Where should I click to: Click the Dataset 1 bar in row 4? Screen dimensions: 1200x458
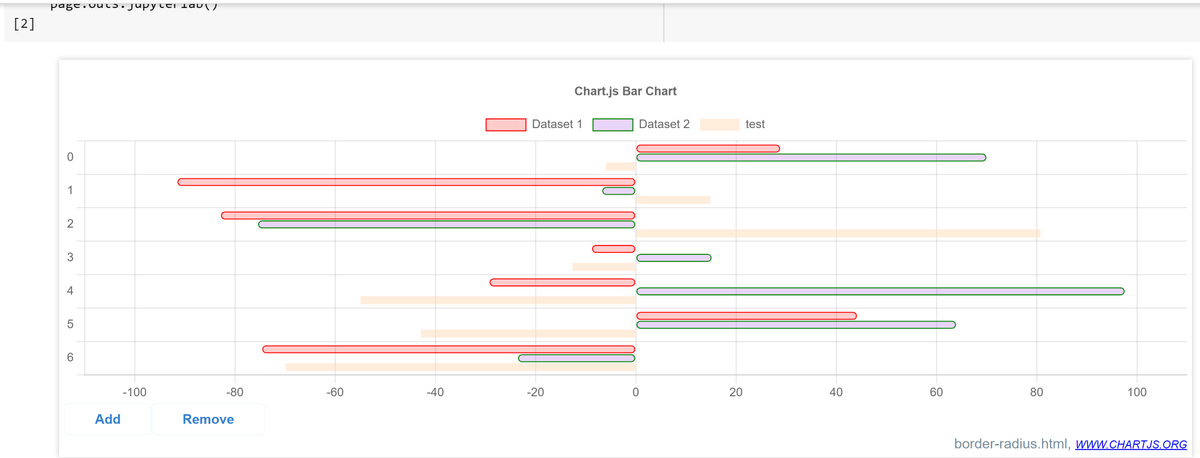coord(563,282)
